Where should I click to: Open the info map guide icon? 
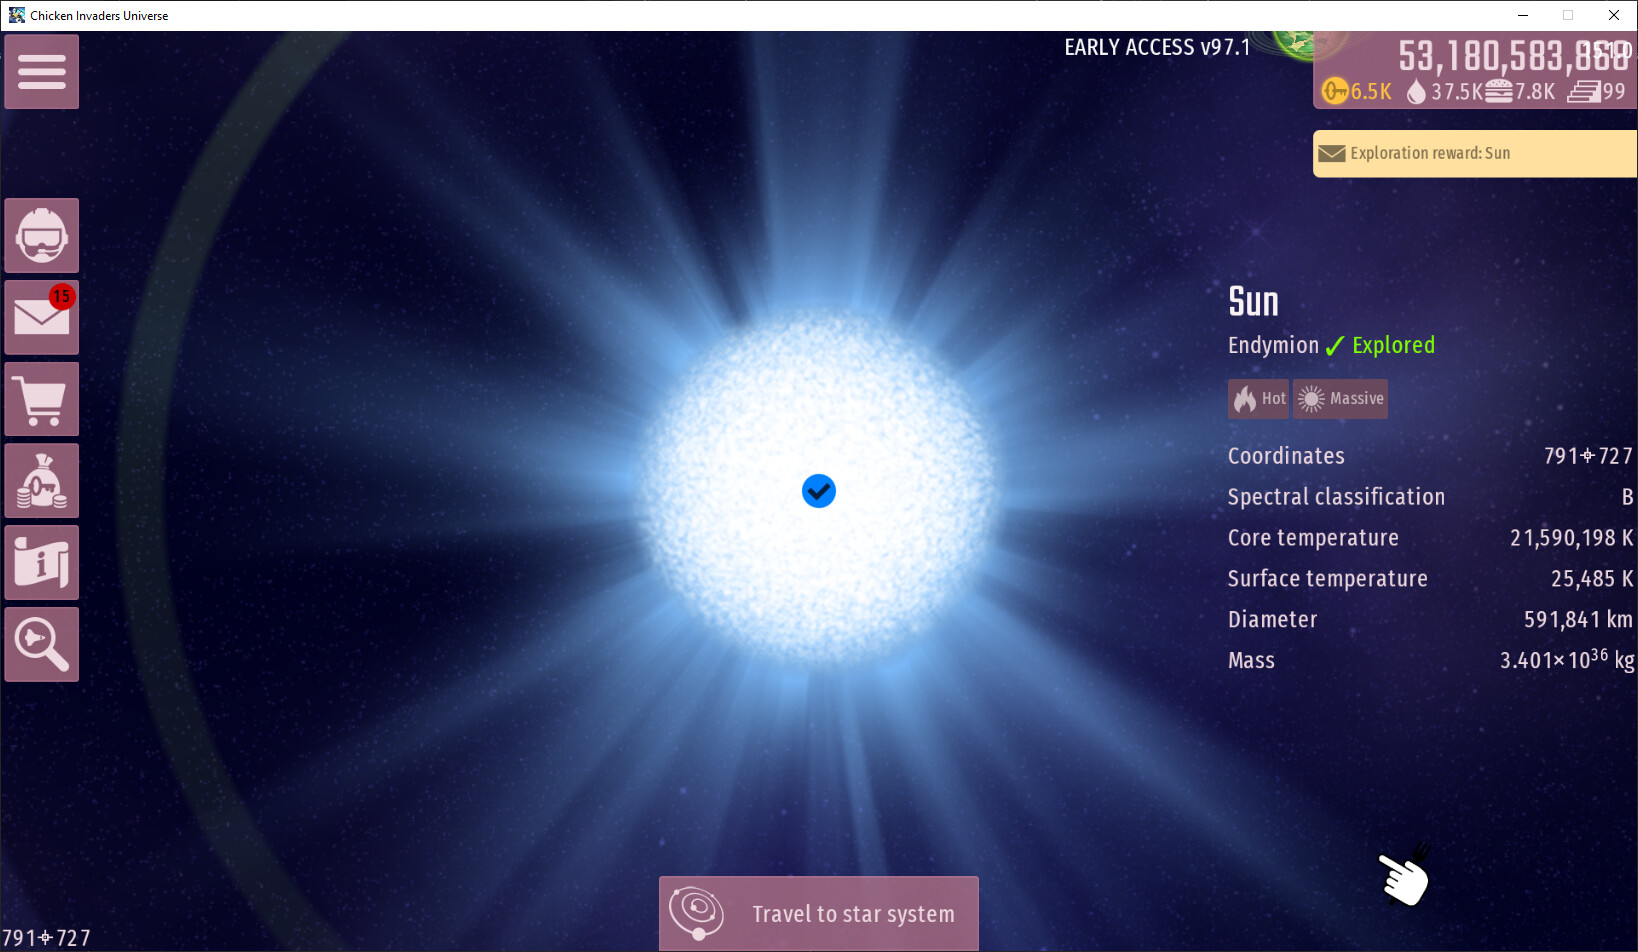[41, 563]
